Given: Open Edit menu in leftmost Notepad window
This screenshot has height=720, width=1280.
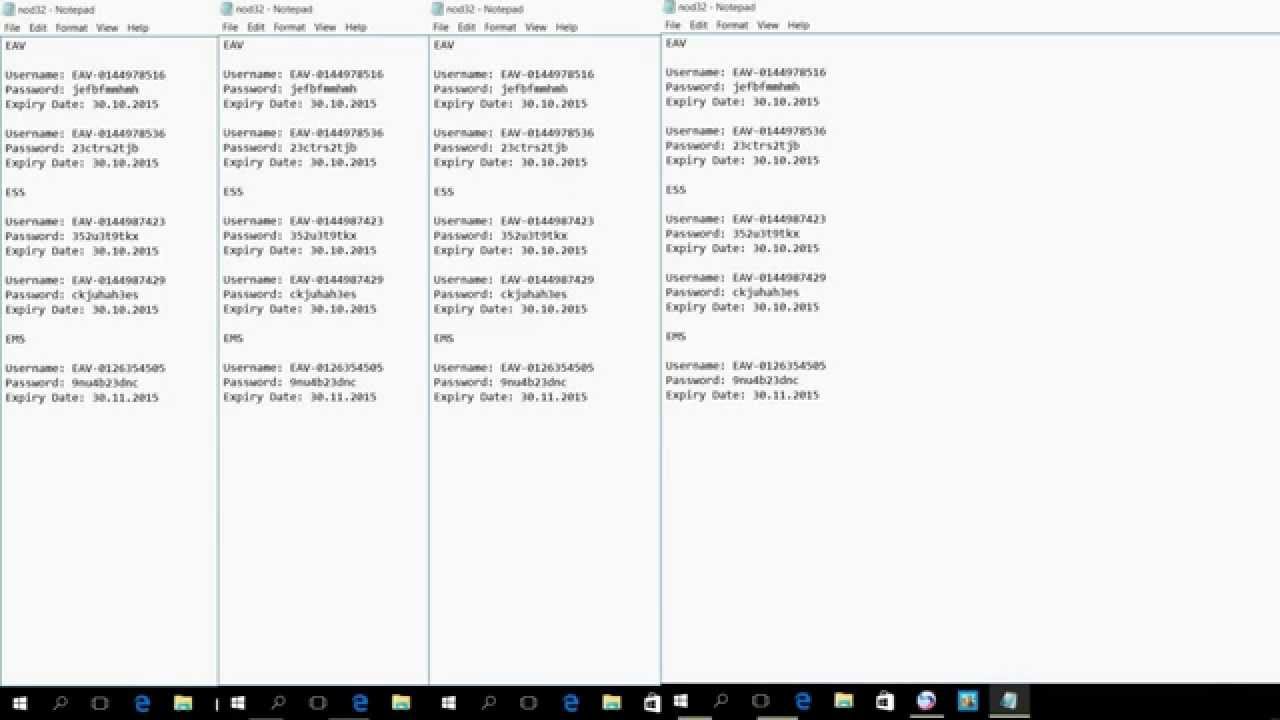Looking at the screenshot, I should pyautogui.click(x=38, y=28).
